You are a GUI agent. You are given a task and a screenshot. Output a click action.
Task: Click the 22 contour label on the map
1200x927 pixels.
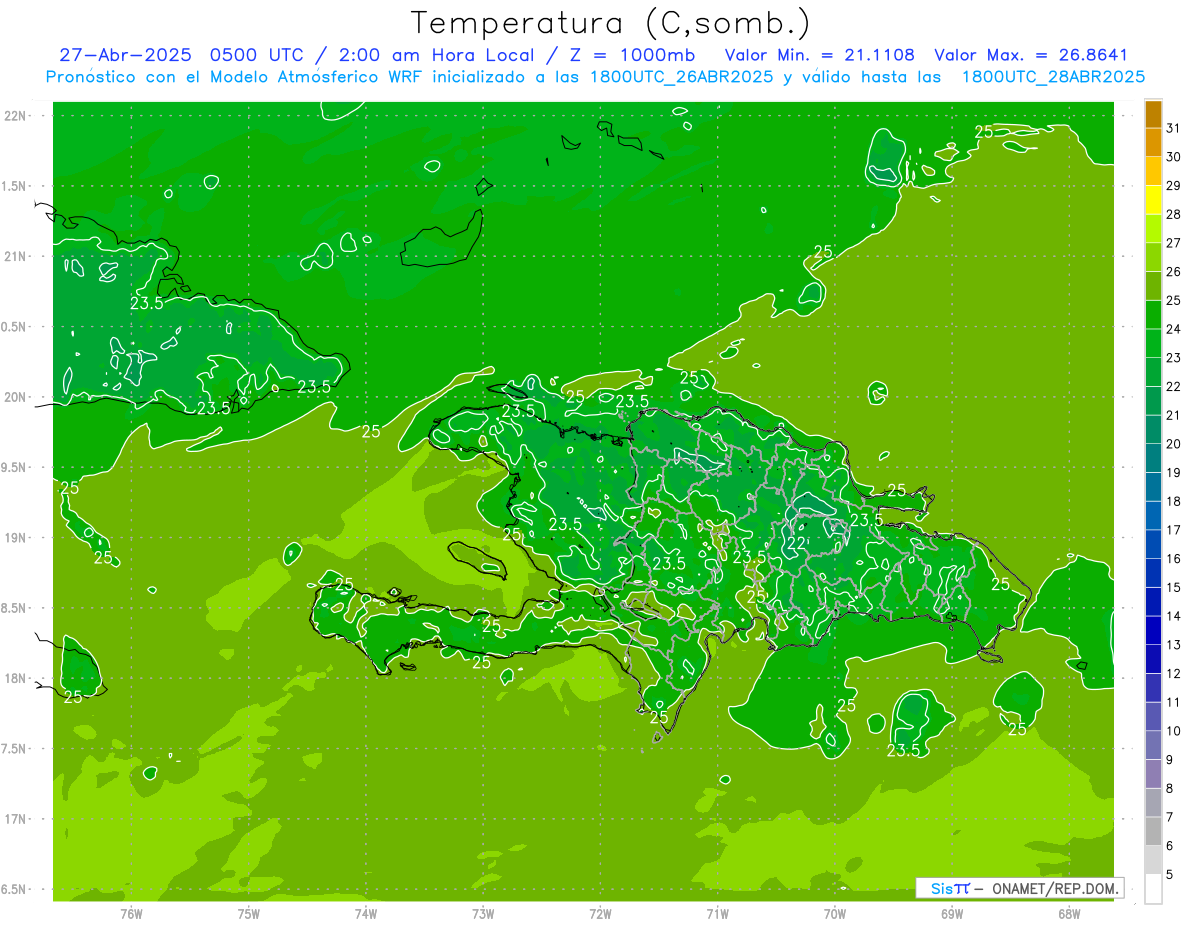796,543
